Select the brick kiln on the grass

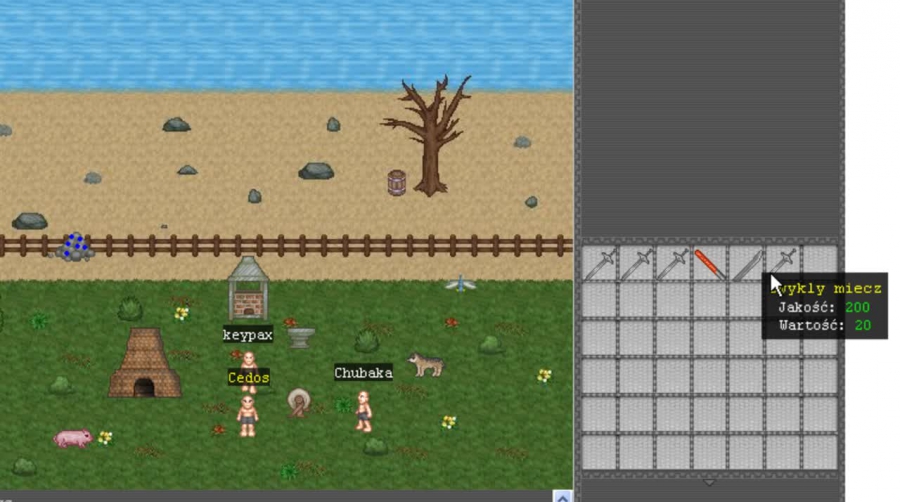click(x=144, y=364)
